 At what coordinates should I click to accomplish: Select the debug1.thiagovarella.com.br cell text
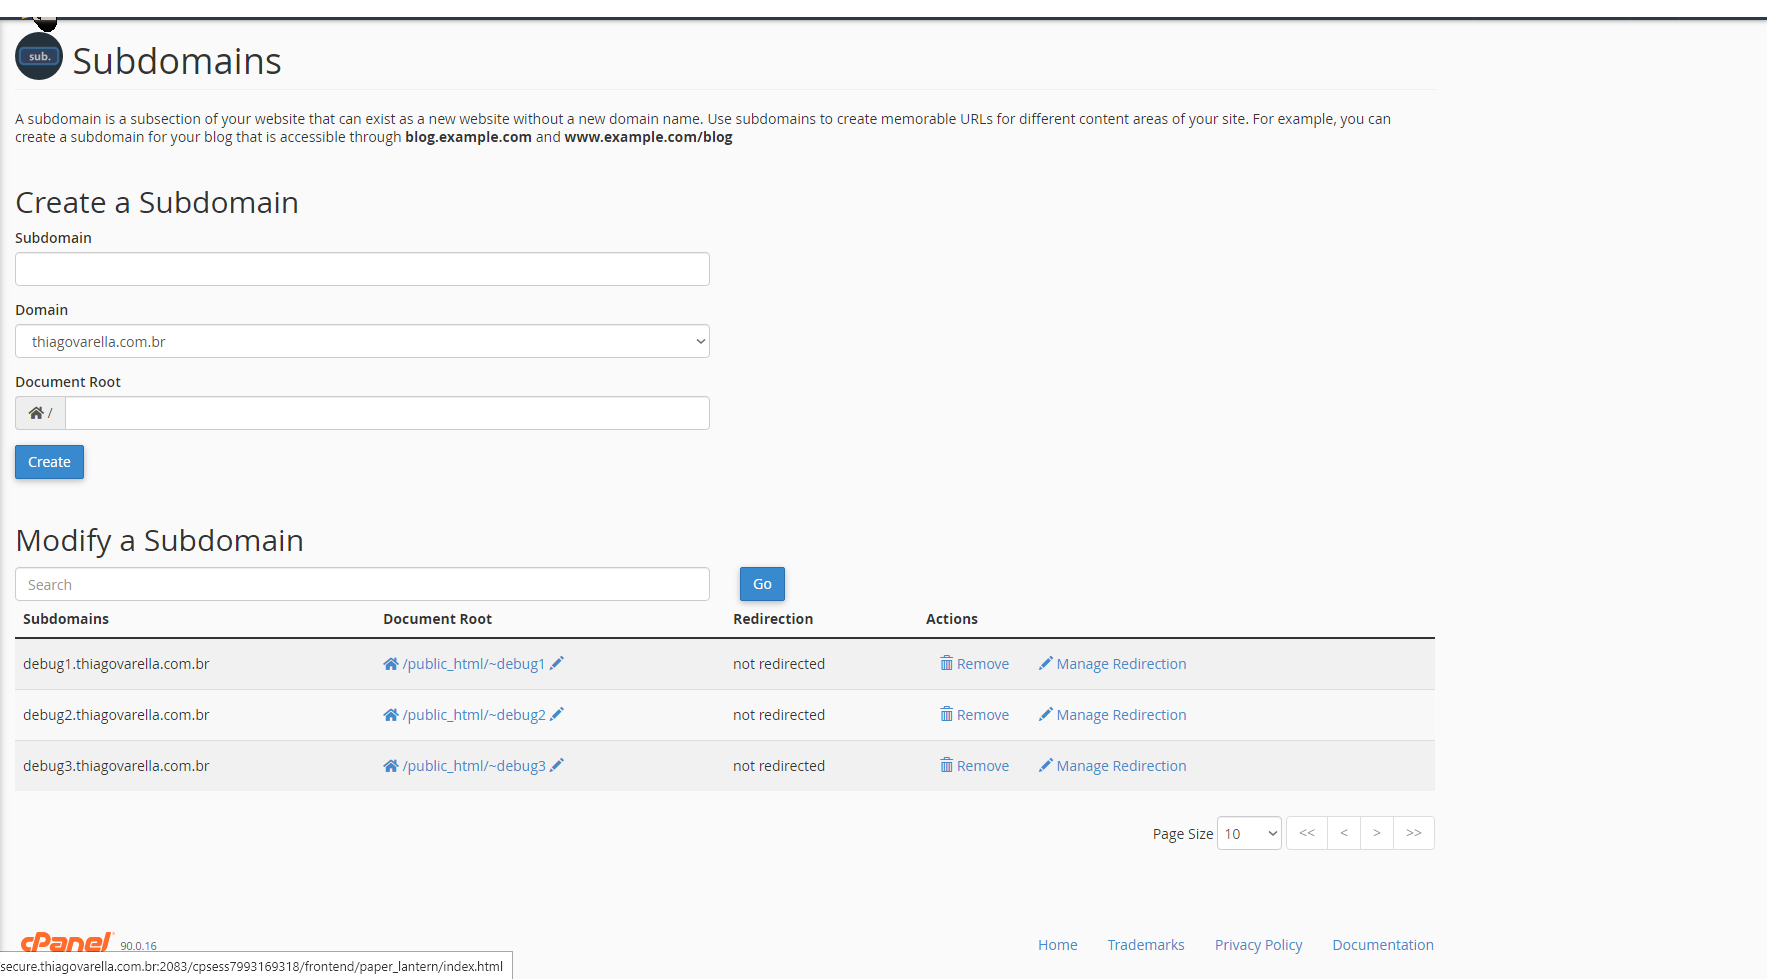click(x=116, y=664)
